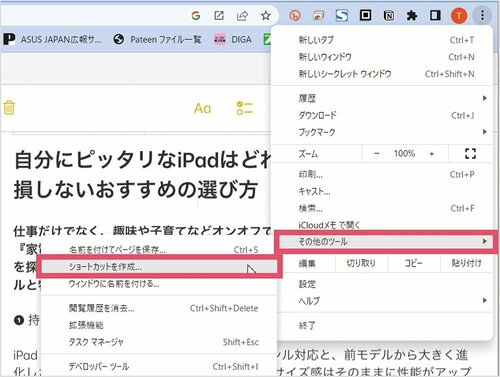Click the blue S extension icon

[341, 15]
